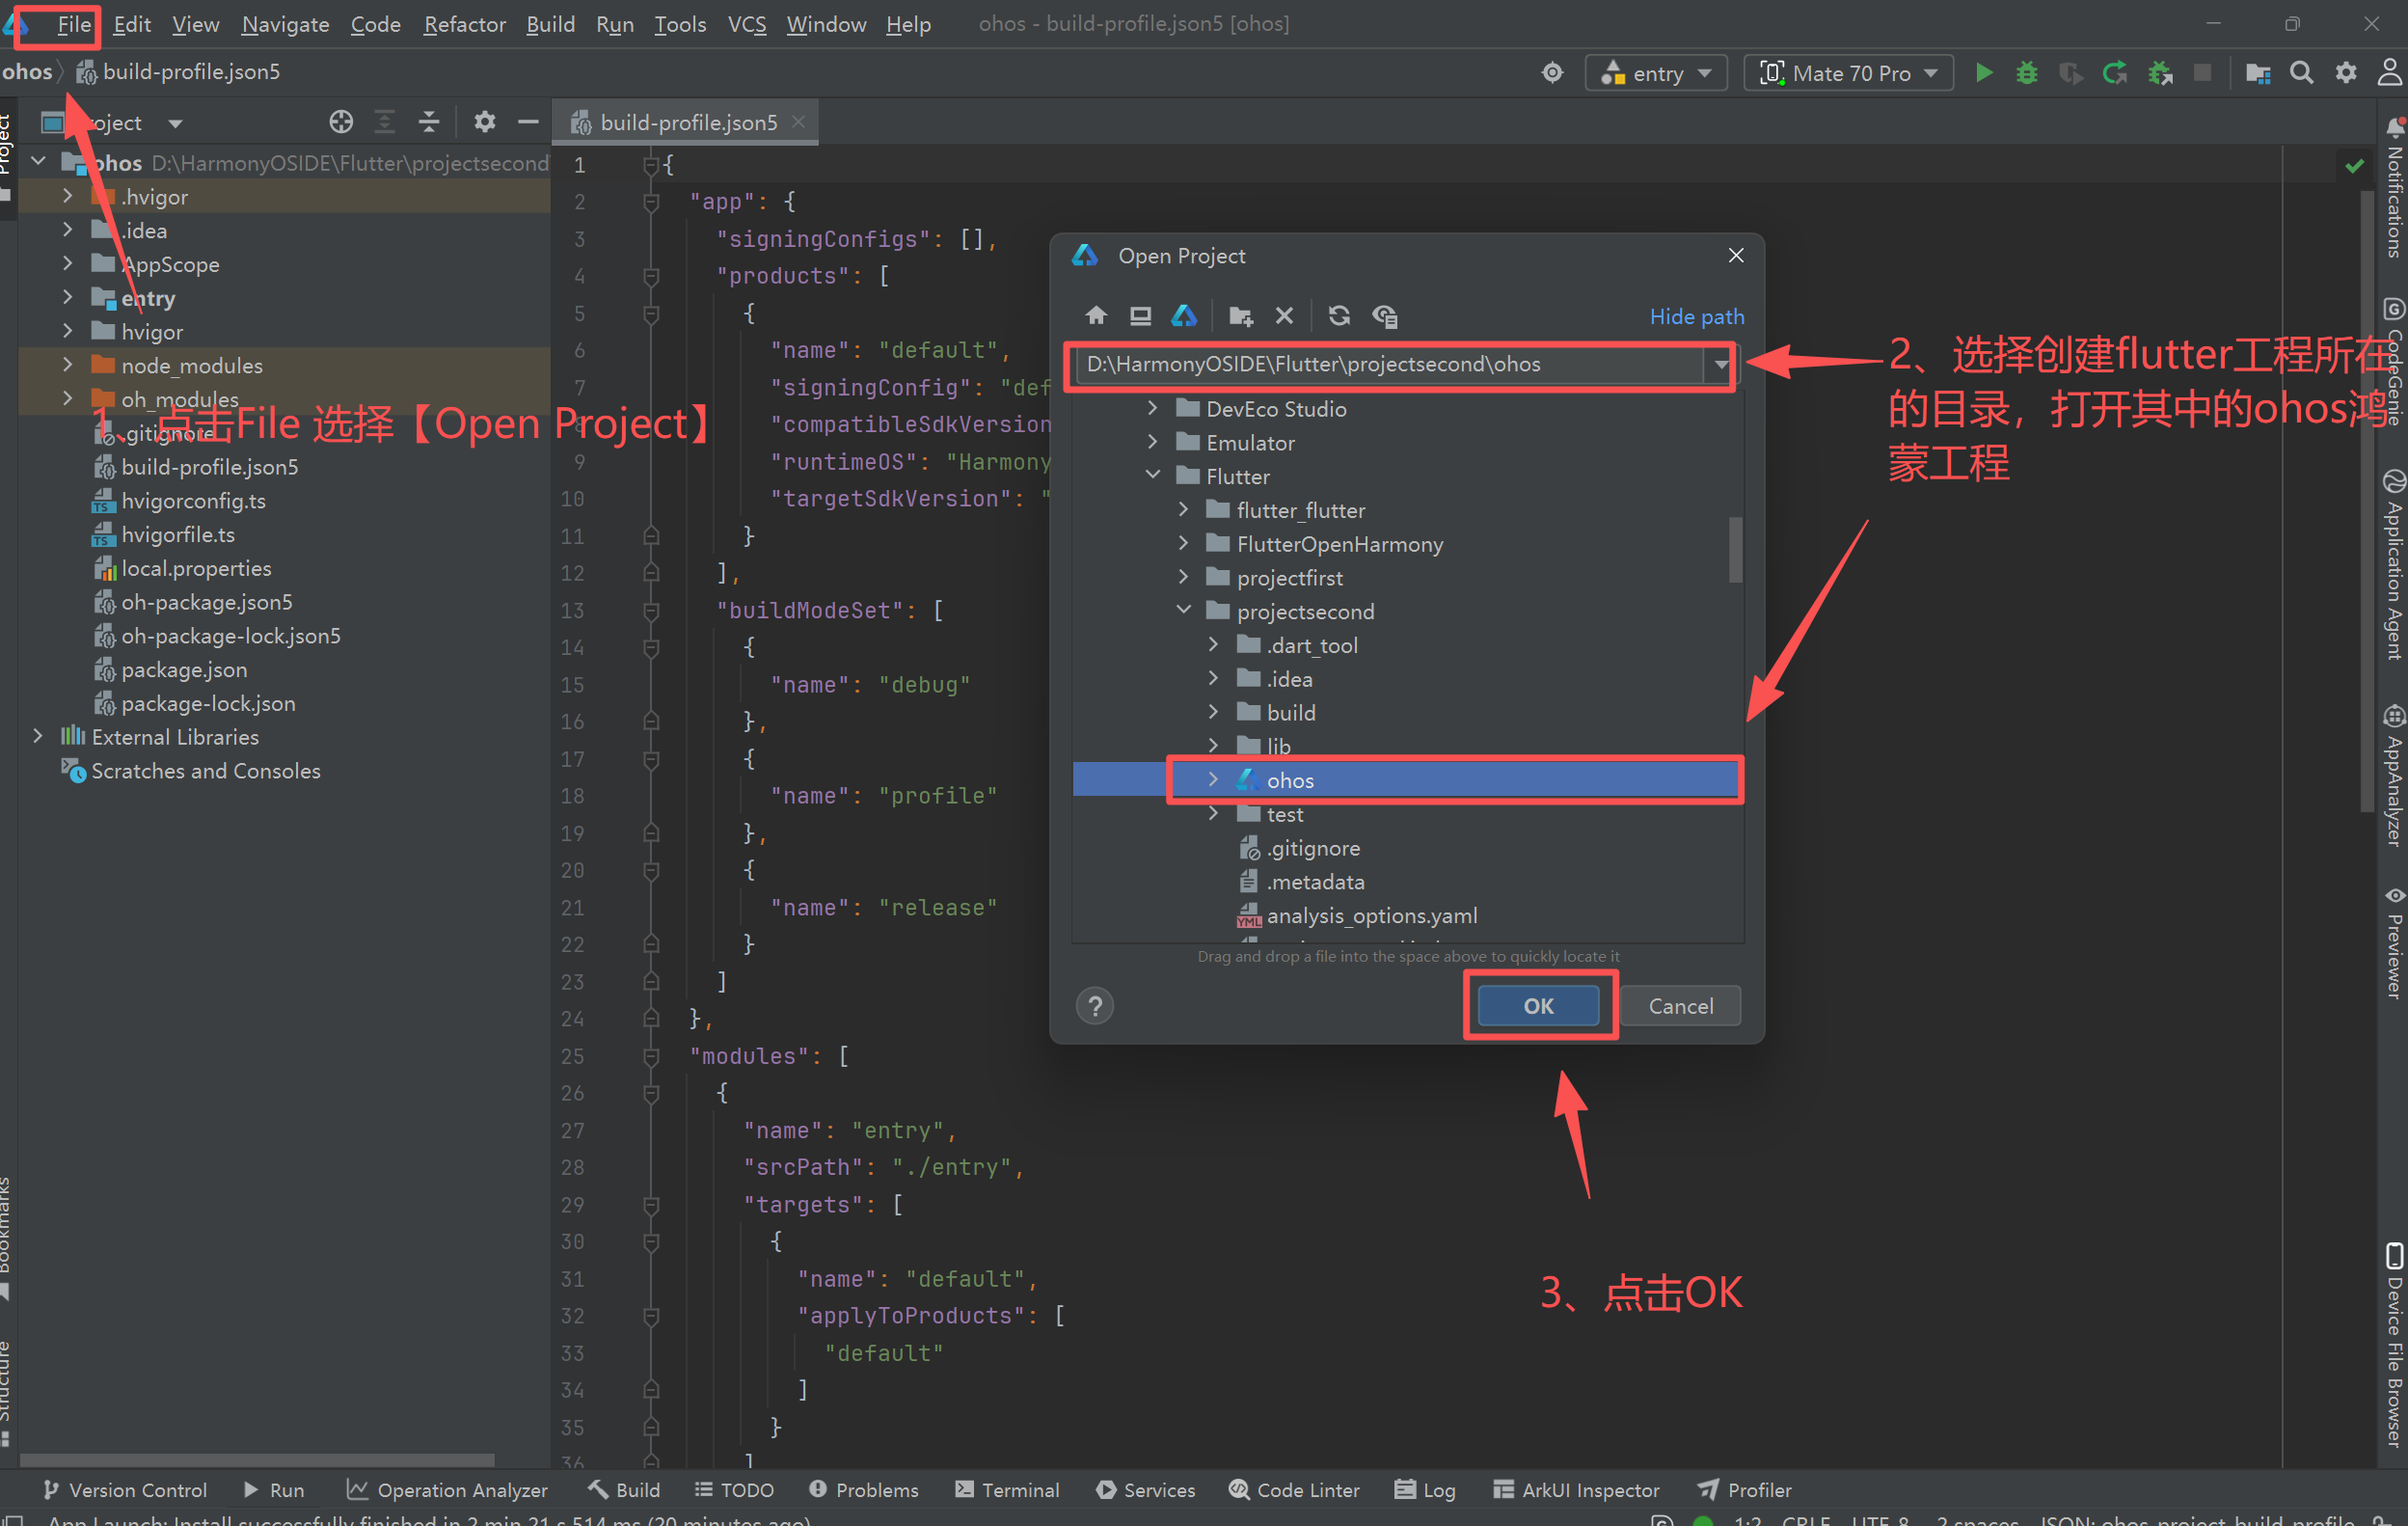Click OK in Open Project dialog
The width and height of the screenshot is (2408, 1526).
[1537, 1005]
